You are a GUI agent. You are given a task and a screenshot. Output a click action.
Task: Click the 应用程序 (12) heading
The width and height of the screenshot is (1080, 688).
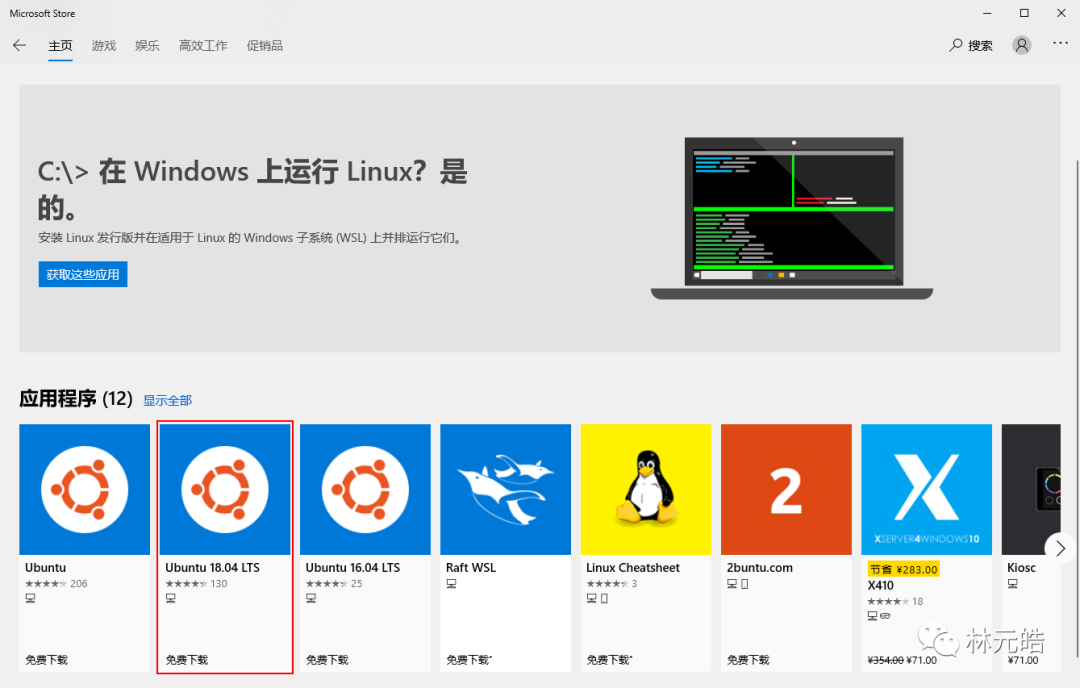point(76,399)
